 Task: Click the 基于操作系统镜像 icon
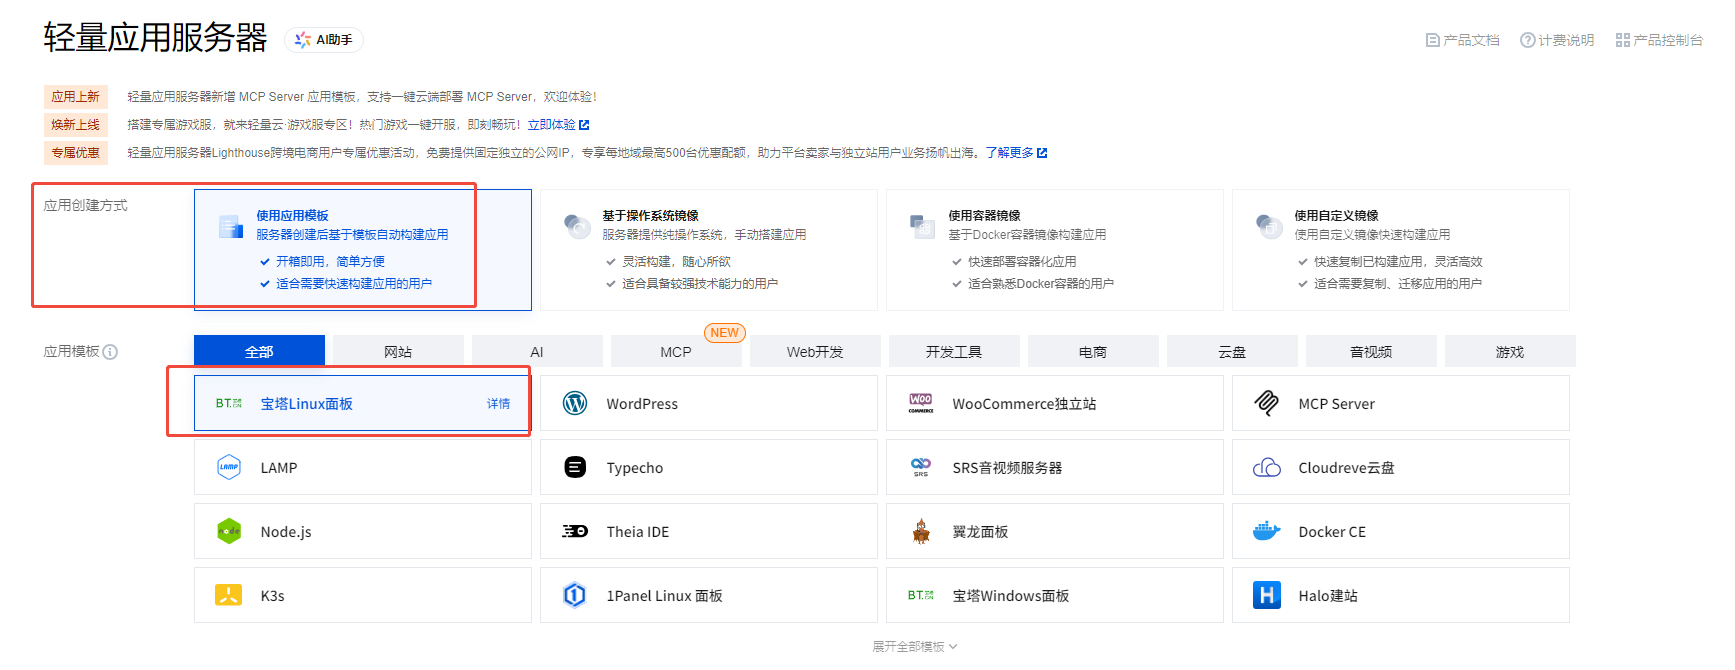[x=577, y=226]
